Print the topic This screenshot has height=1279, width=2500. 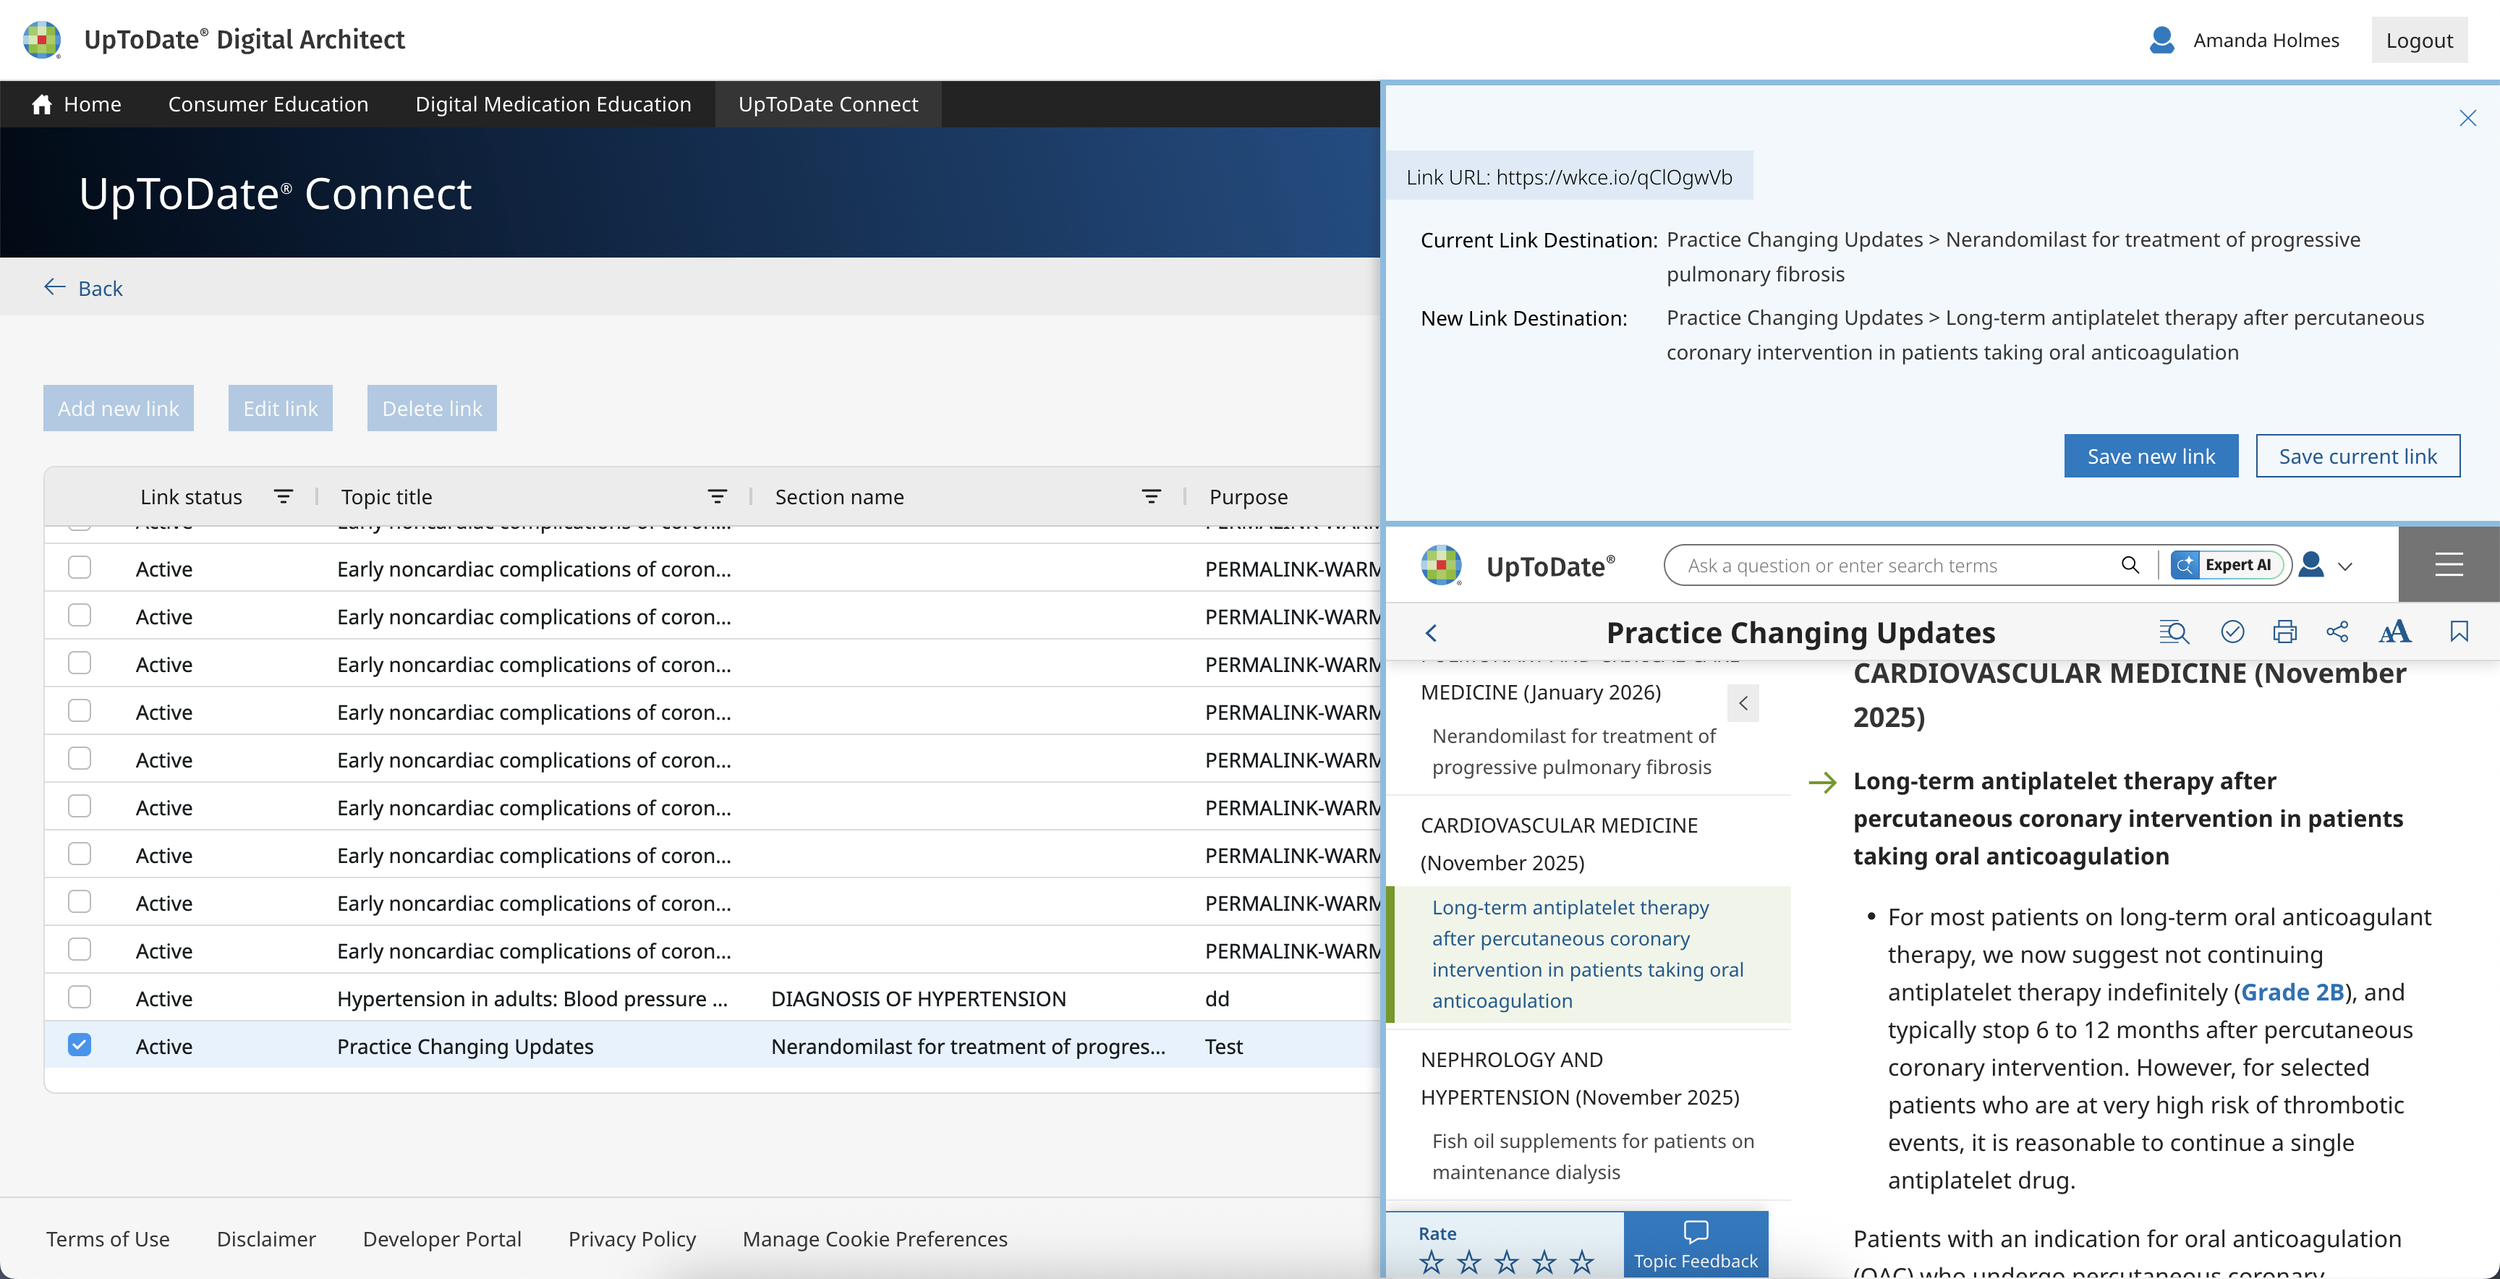point(2285,632)
